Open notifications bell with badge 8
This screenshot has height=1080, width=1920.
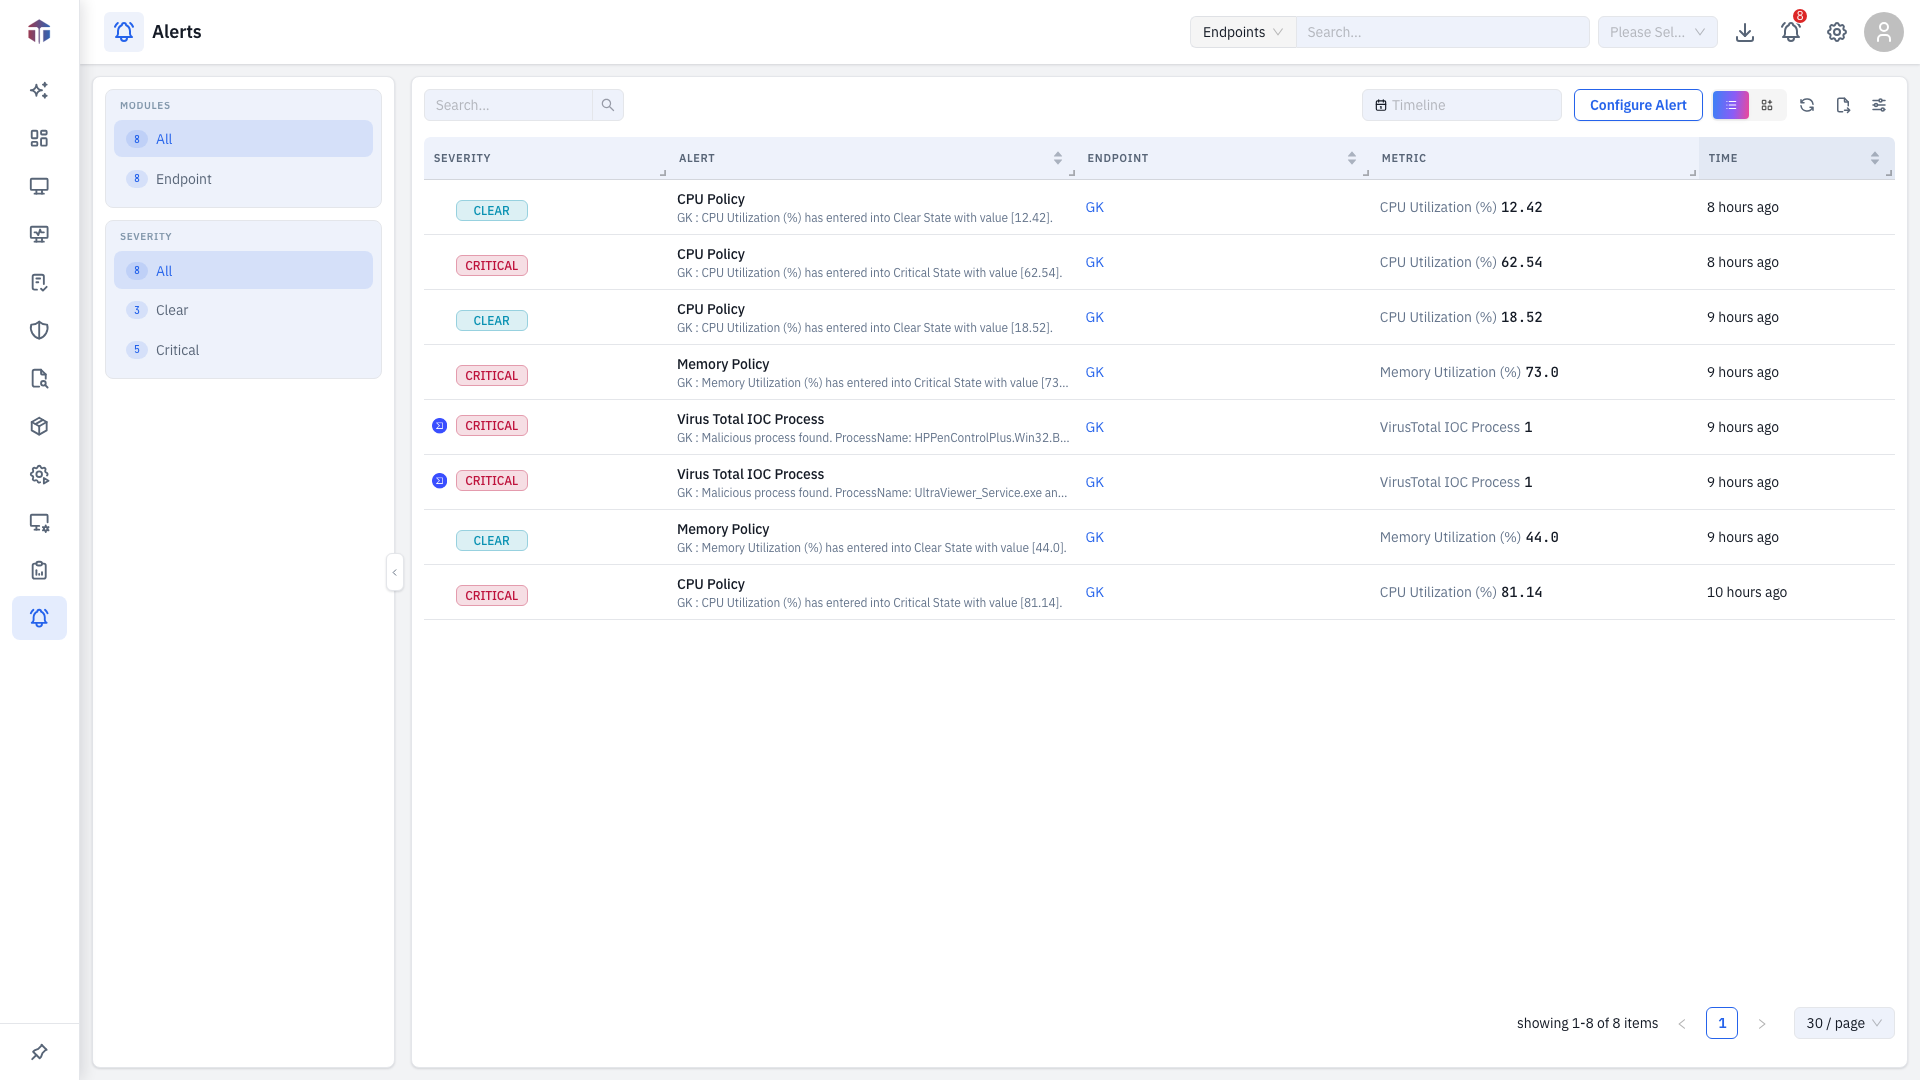tap(1791, 32)
